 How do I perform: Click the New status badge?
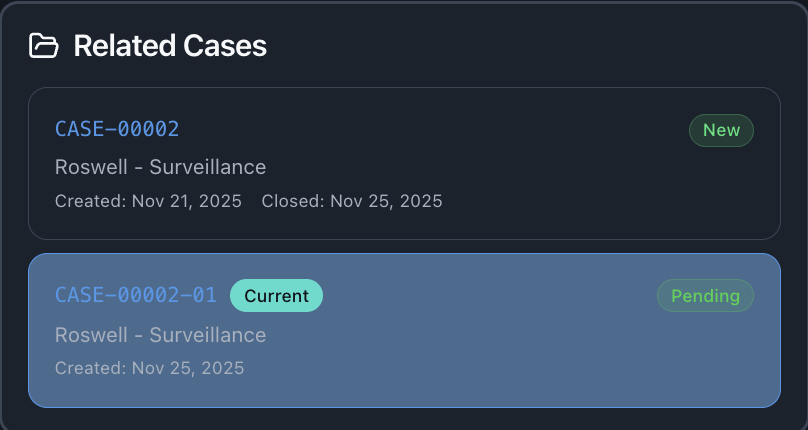pyautogui.click(x=721, y=130)
